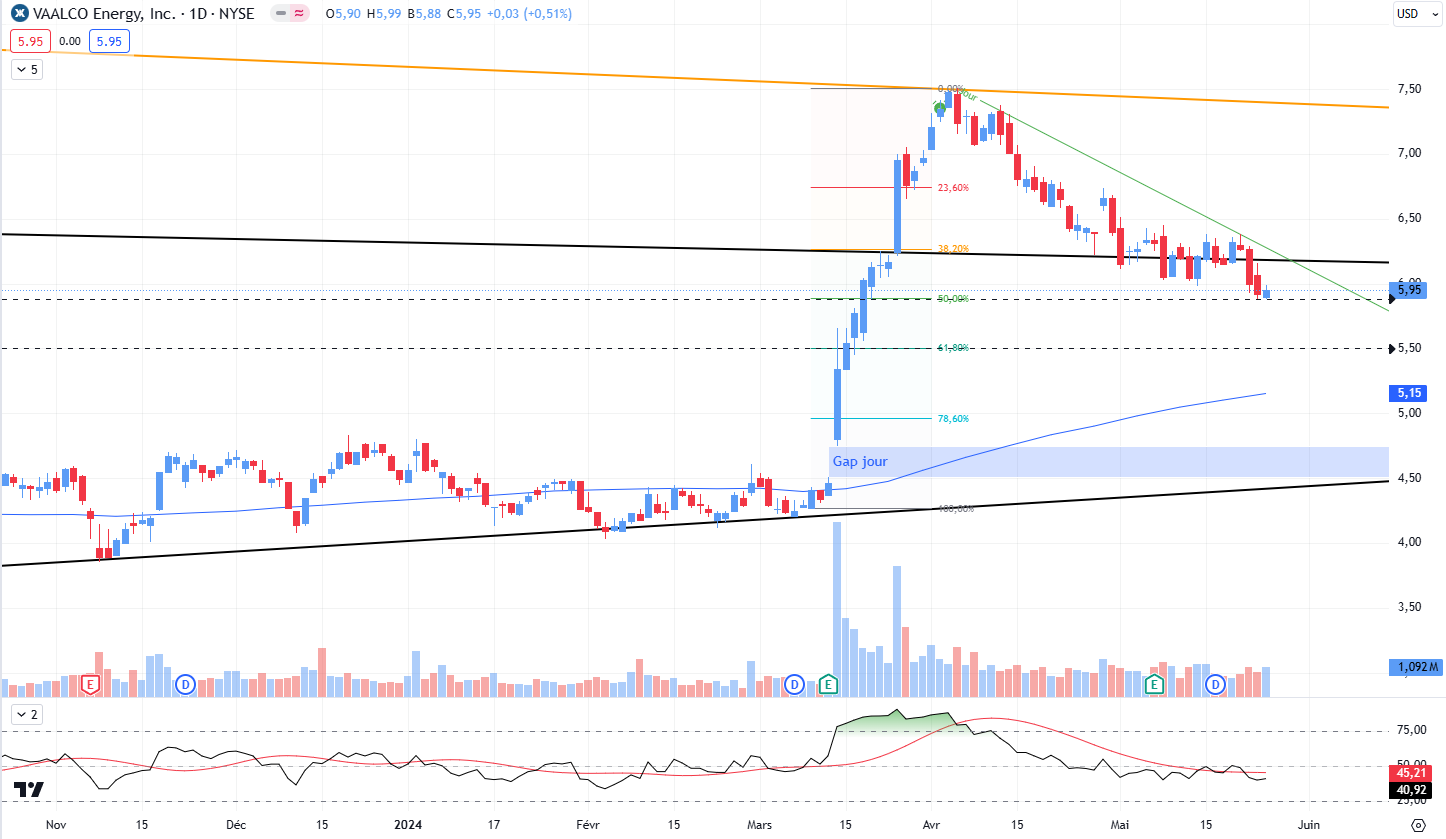Click the pink approximate-sign data icon

(x=298, y=14)
